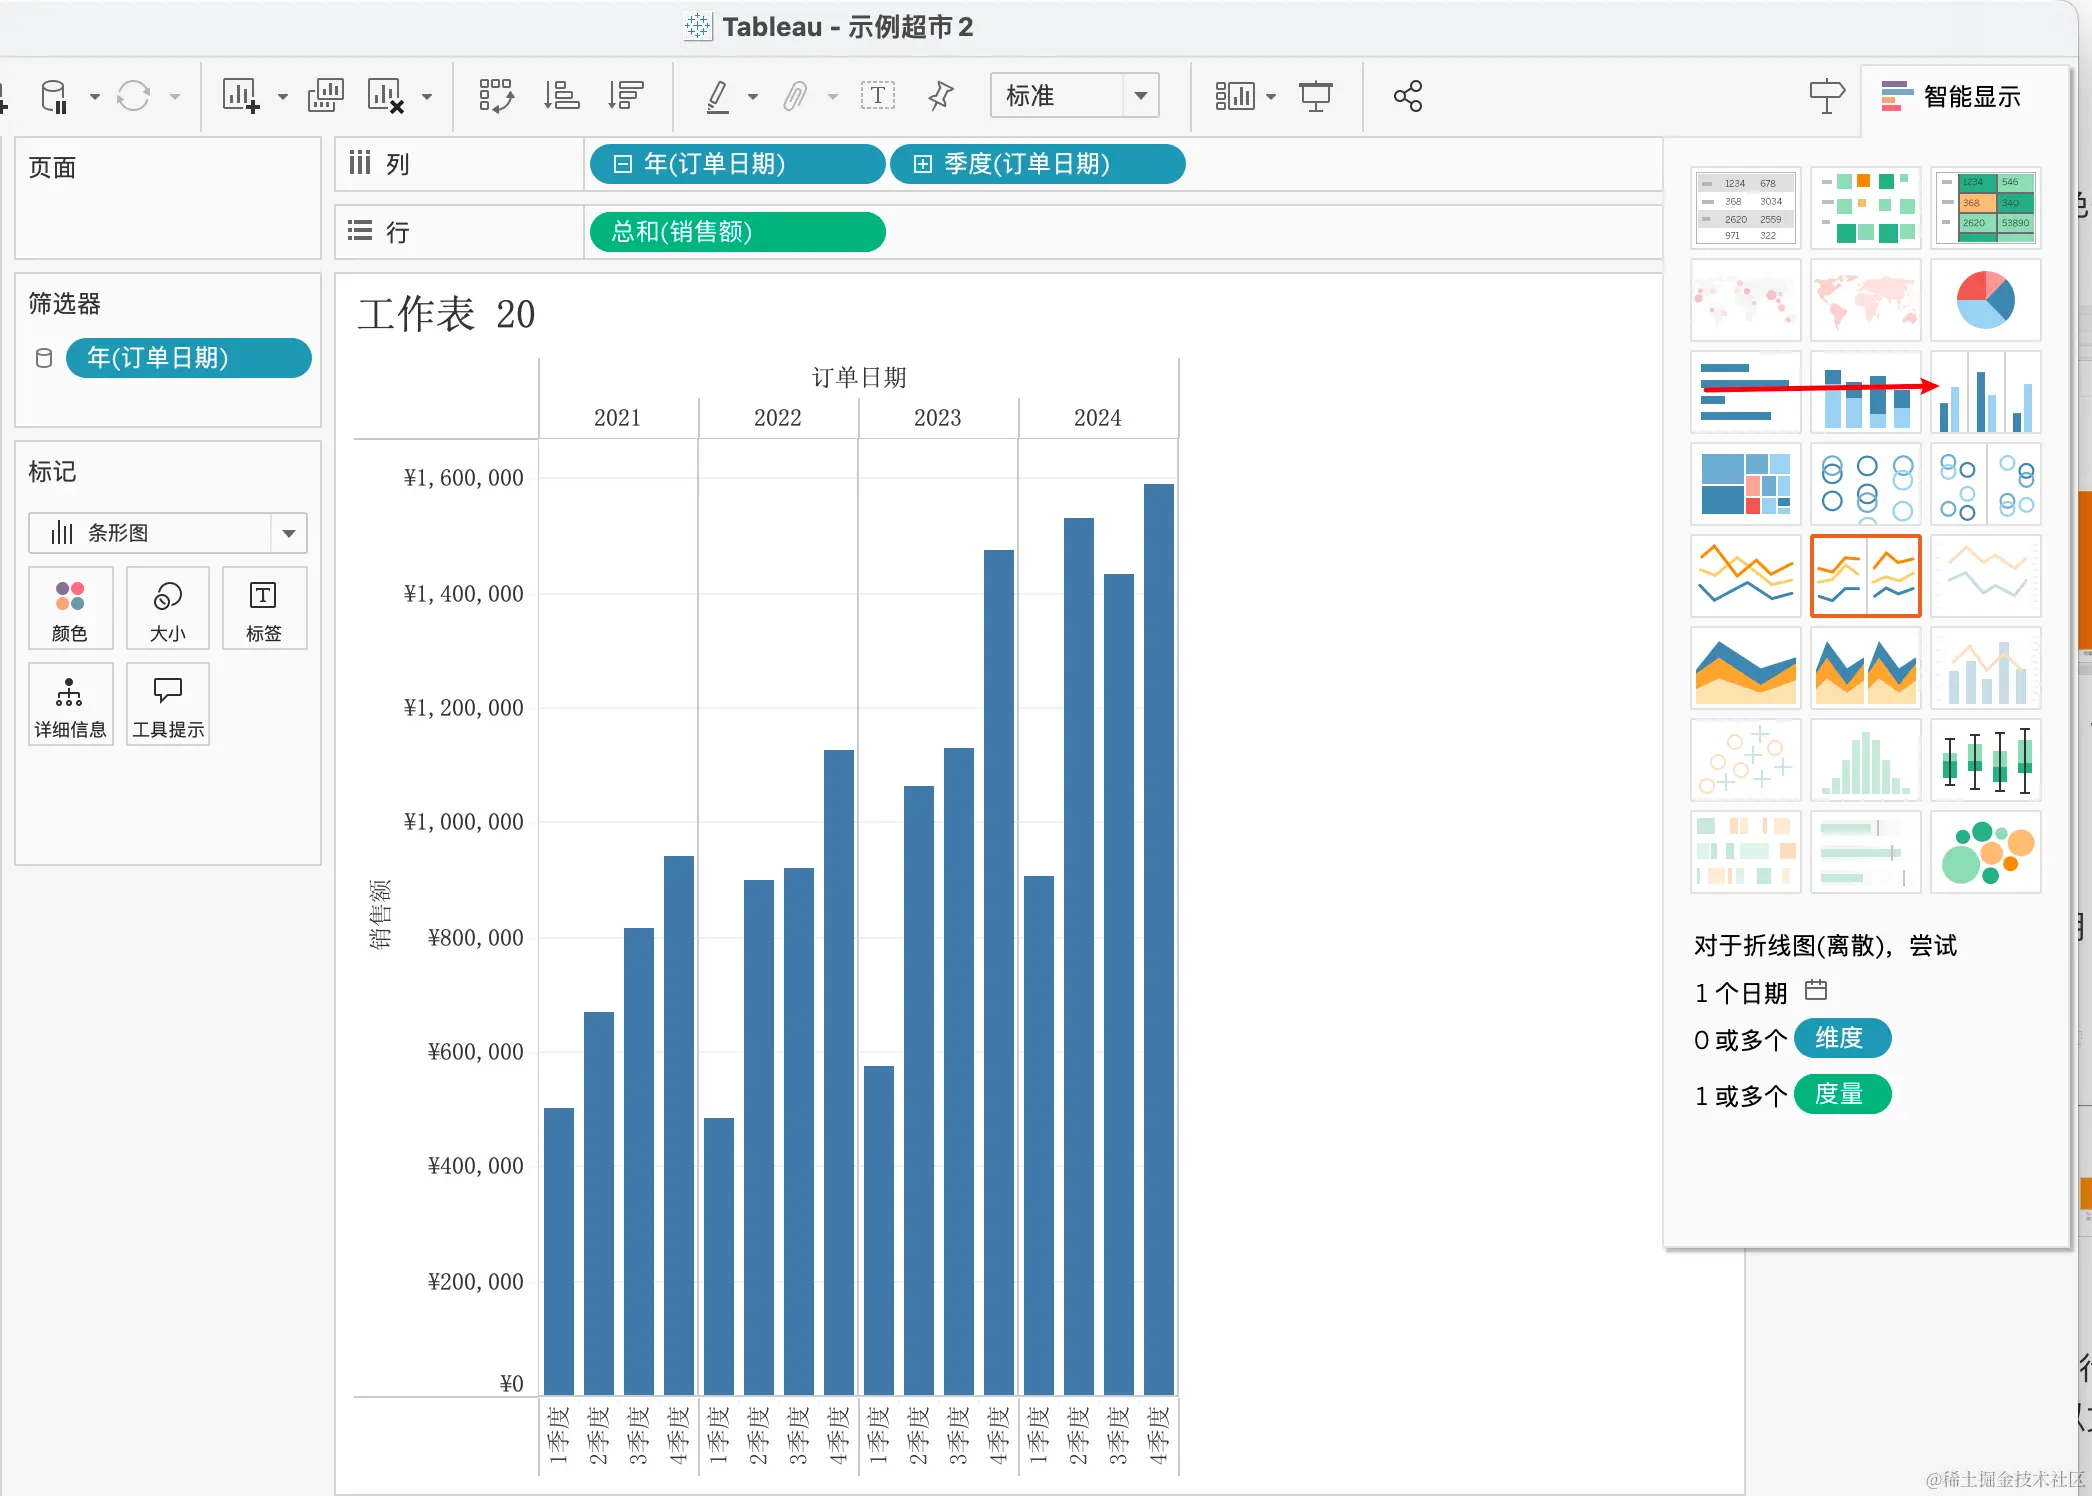Toggle the 智能显示 panel
Screen dimensions: 2092x1496
(x=1951, y=96)
